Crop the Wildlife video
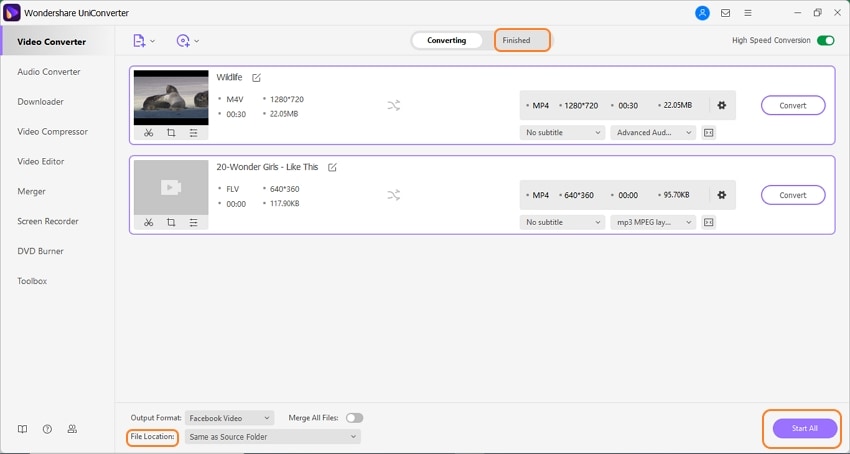The image size is (850, 454). point(171,133)
